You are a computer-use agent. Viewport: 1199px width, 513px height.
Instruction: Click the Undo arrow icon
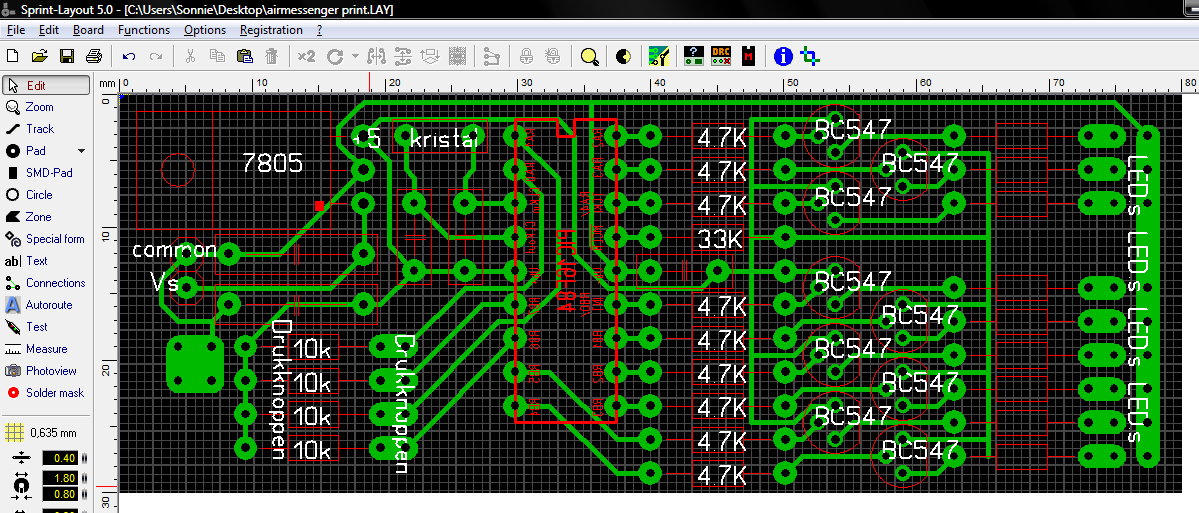coord(129,57)
